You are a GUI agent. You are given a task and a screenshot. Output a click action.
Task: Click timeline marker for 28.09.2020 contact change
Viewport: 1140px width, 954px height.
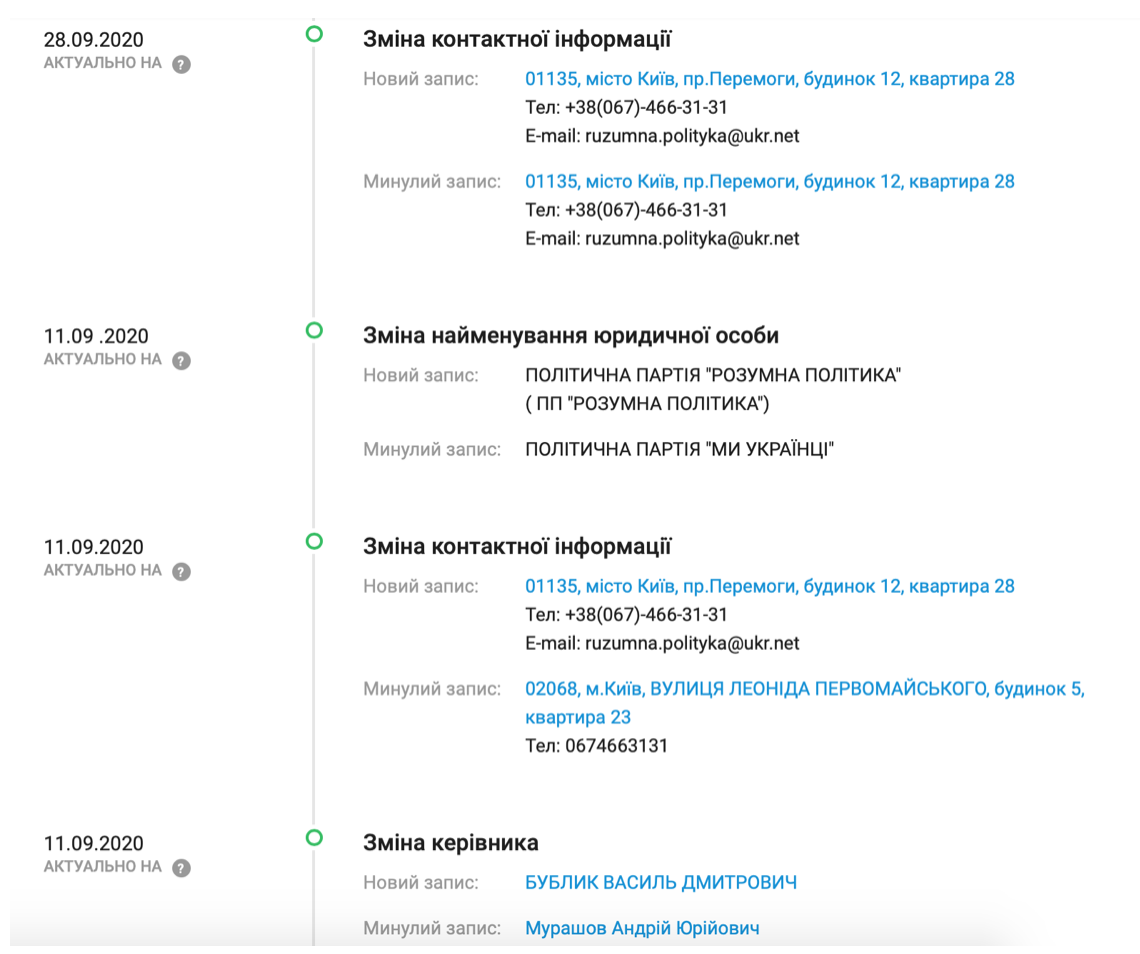314,34
